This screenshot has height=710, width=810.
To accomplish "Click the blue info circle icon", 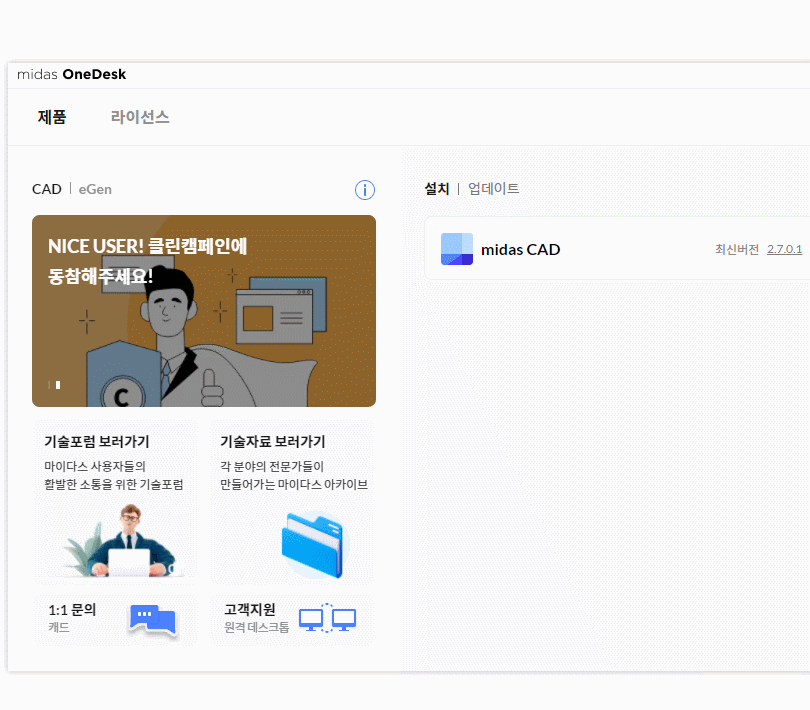I will click(365, 190).
